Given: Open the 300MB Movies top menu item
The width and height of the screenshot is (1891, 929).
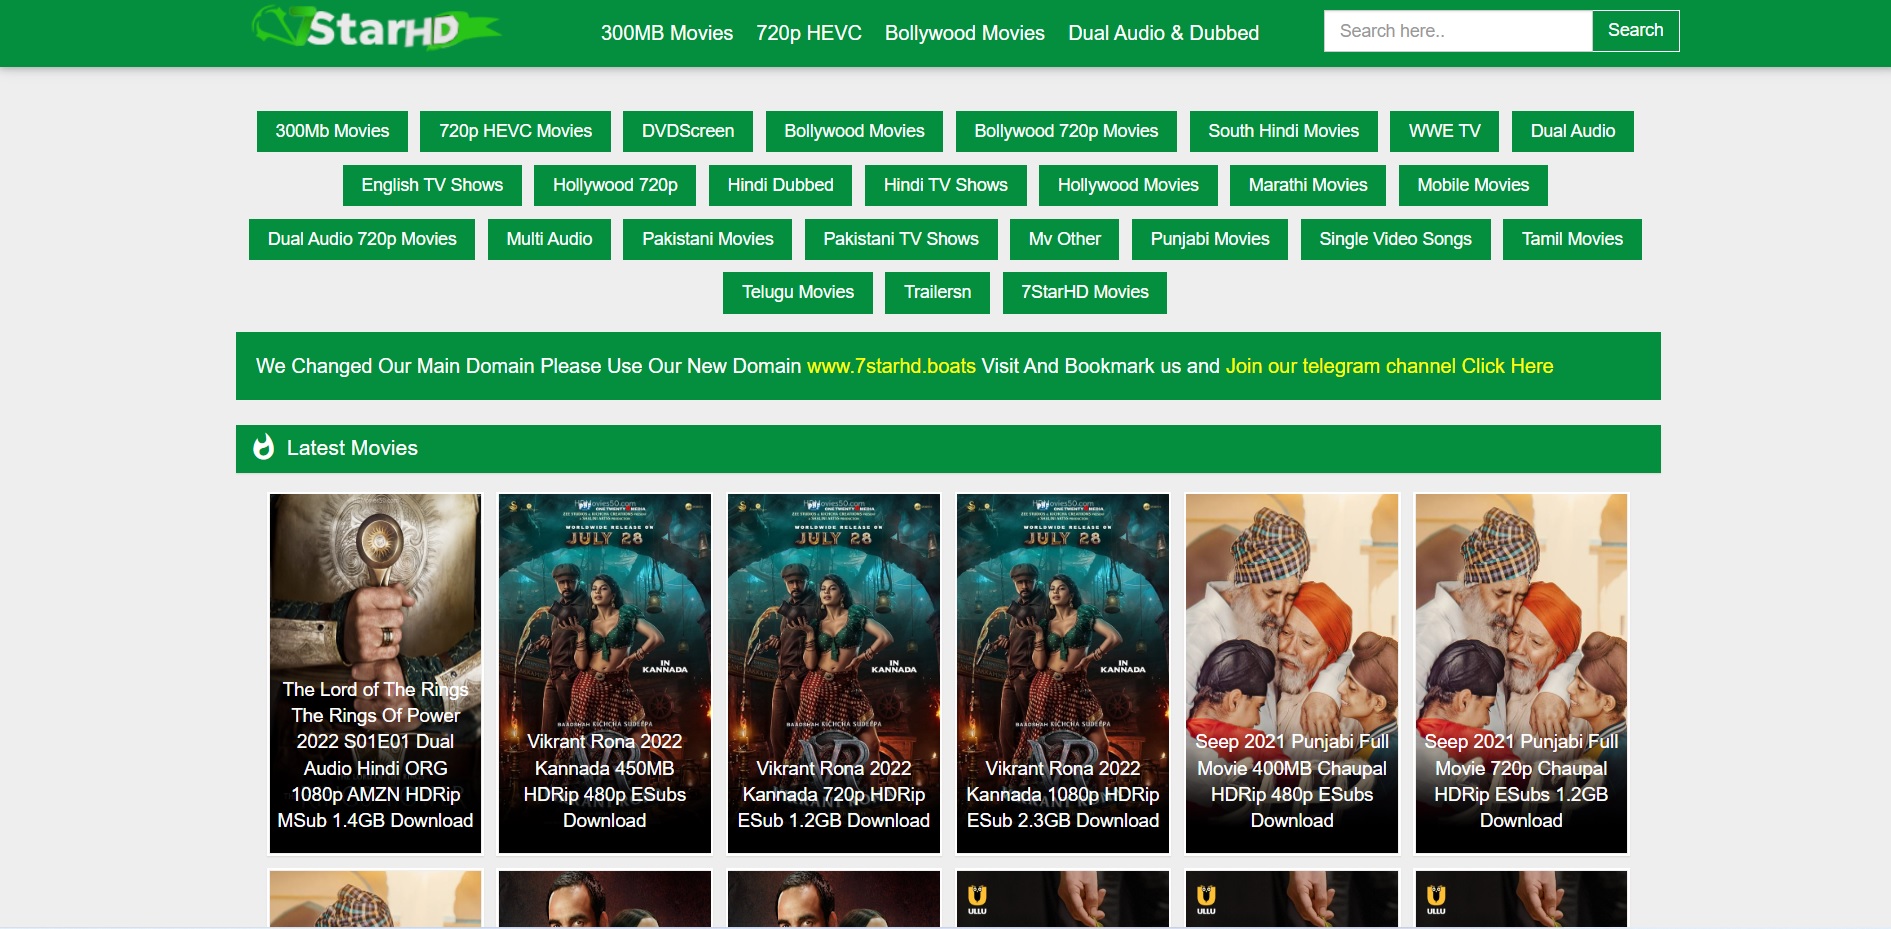Looking at the screenshot, I should click(x=667, y=33).
